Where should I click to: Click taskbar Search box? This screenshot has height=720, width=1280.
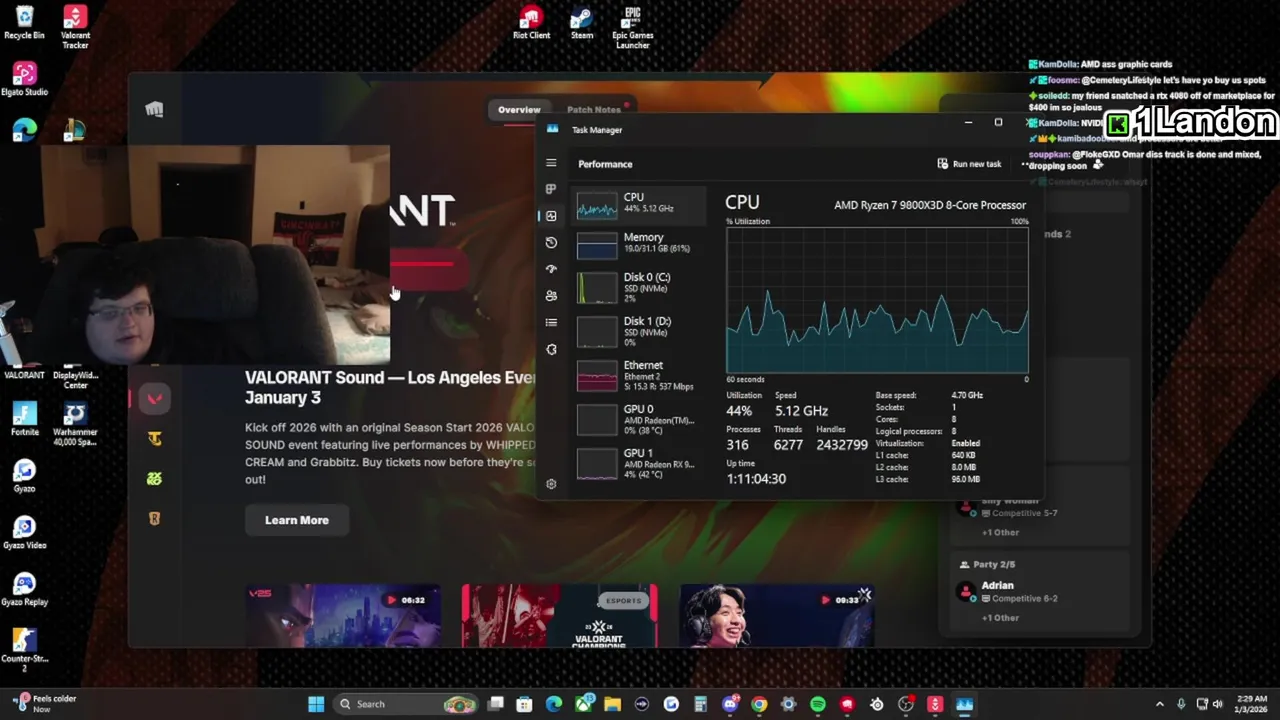click(x=407, y=704)
